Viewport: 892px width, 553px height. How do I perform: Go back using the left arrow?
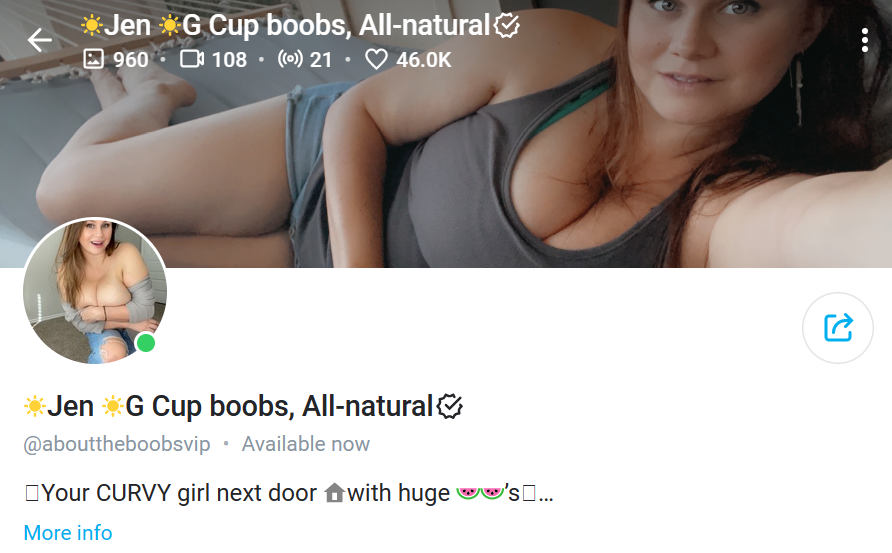[x=39, y=40]
